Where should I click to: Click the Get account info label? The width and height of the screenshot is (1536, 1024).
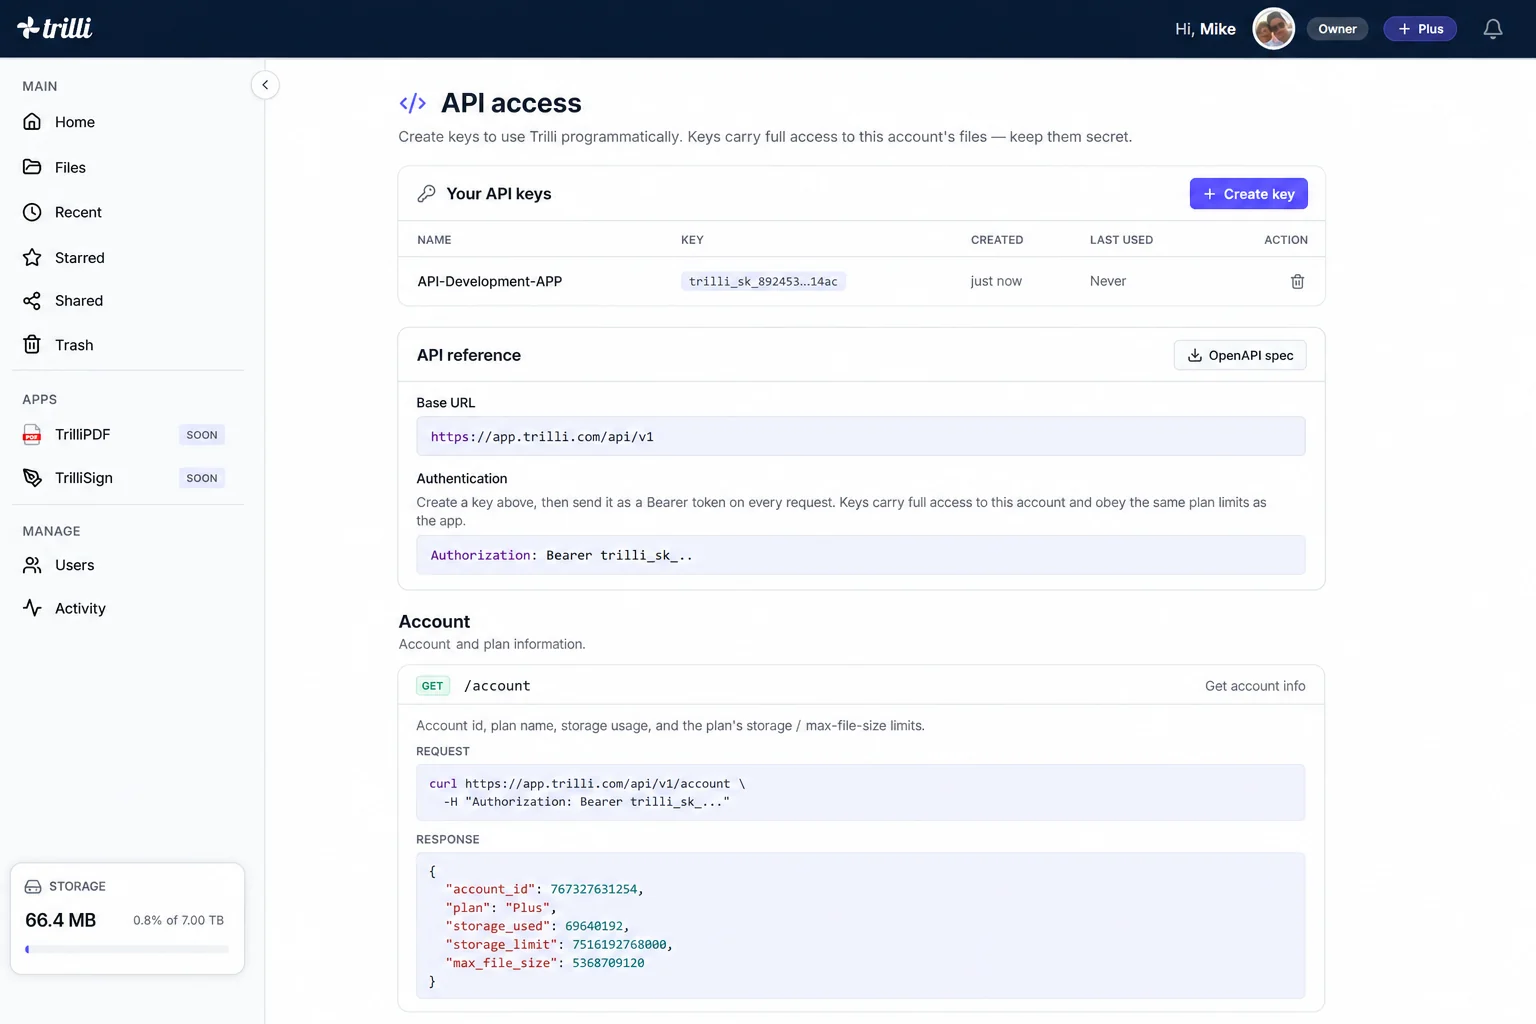tap(1255, 686)
